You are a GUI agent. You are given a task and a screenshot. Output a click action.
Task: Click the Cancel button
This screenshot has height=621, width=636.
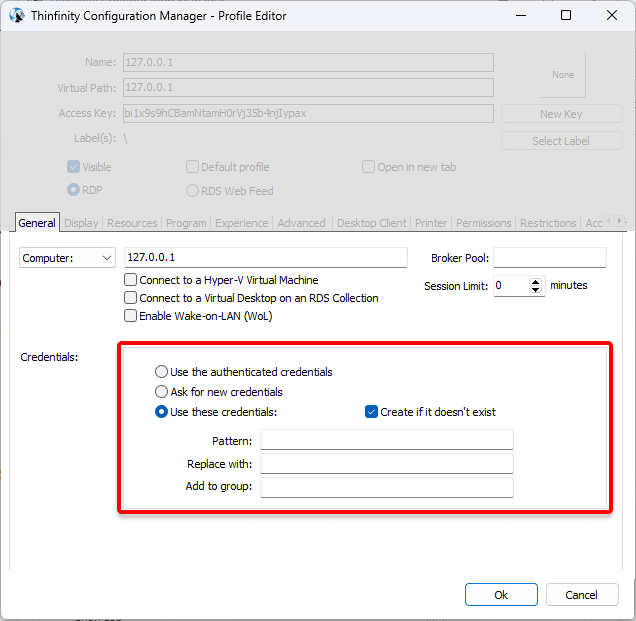pos(582,595)
